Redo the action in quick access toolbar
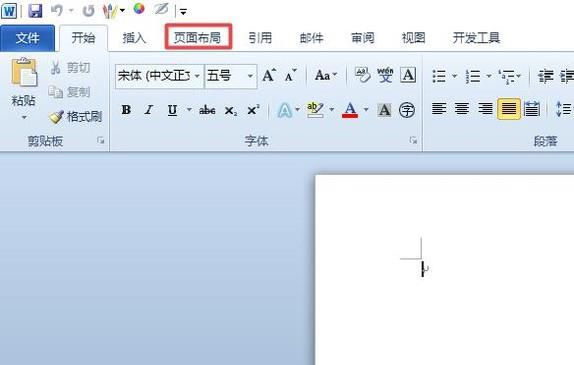 click(88, 11)
